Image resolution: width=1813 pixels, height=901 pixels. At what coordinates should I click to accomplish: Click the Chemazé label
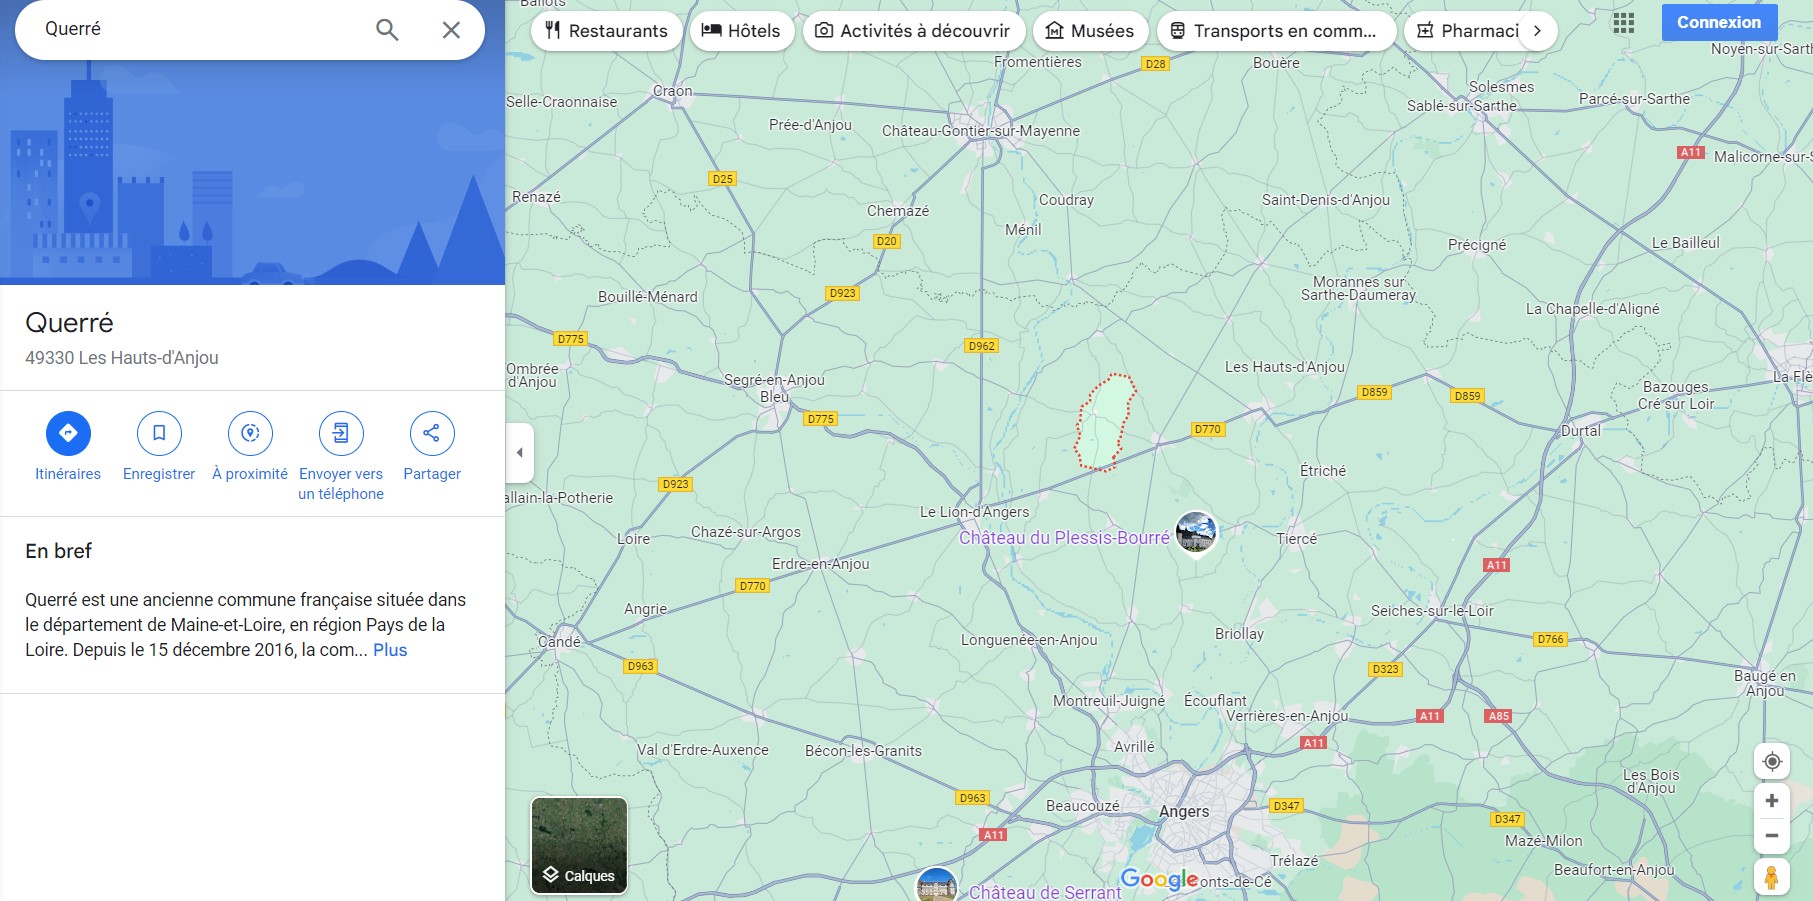pos(898,211)
